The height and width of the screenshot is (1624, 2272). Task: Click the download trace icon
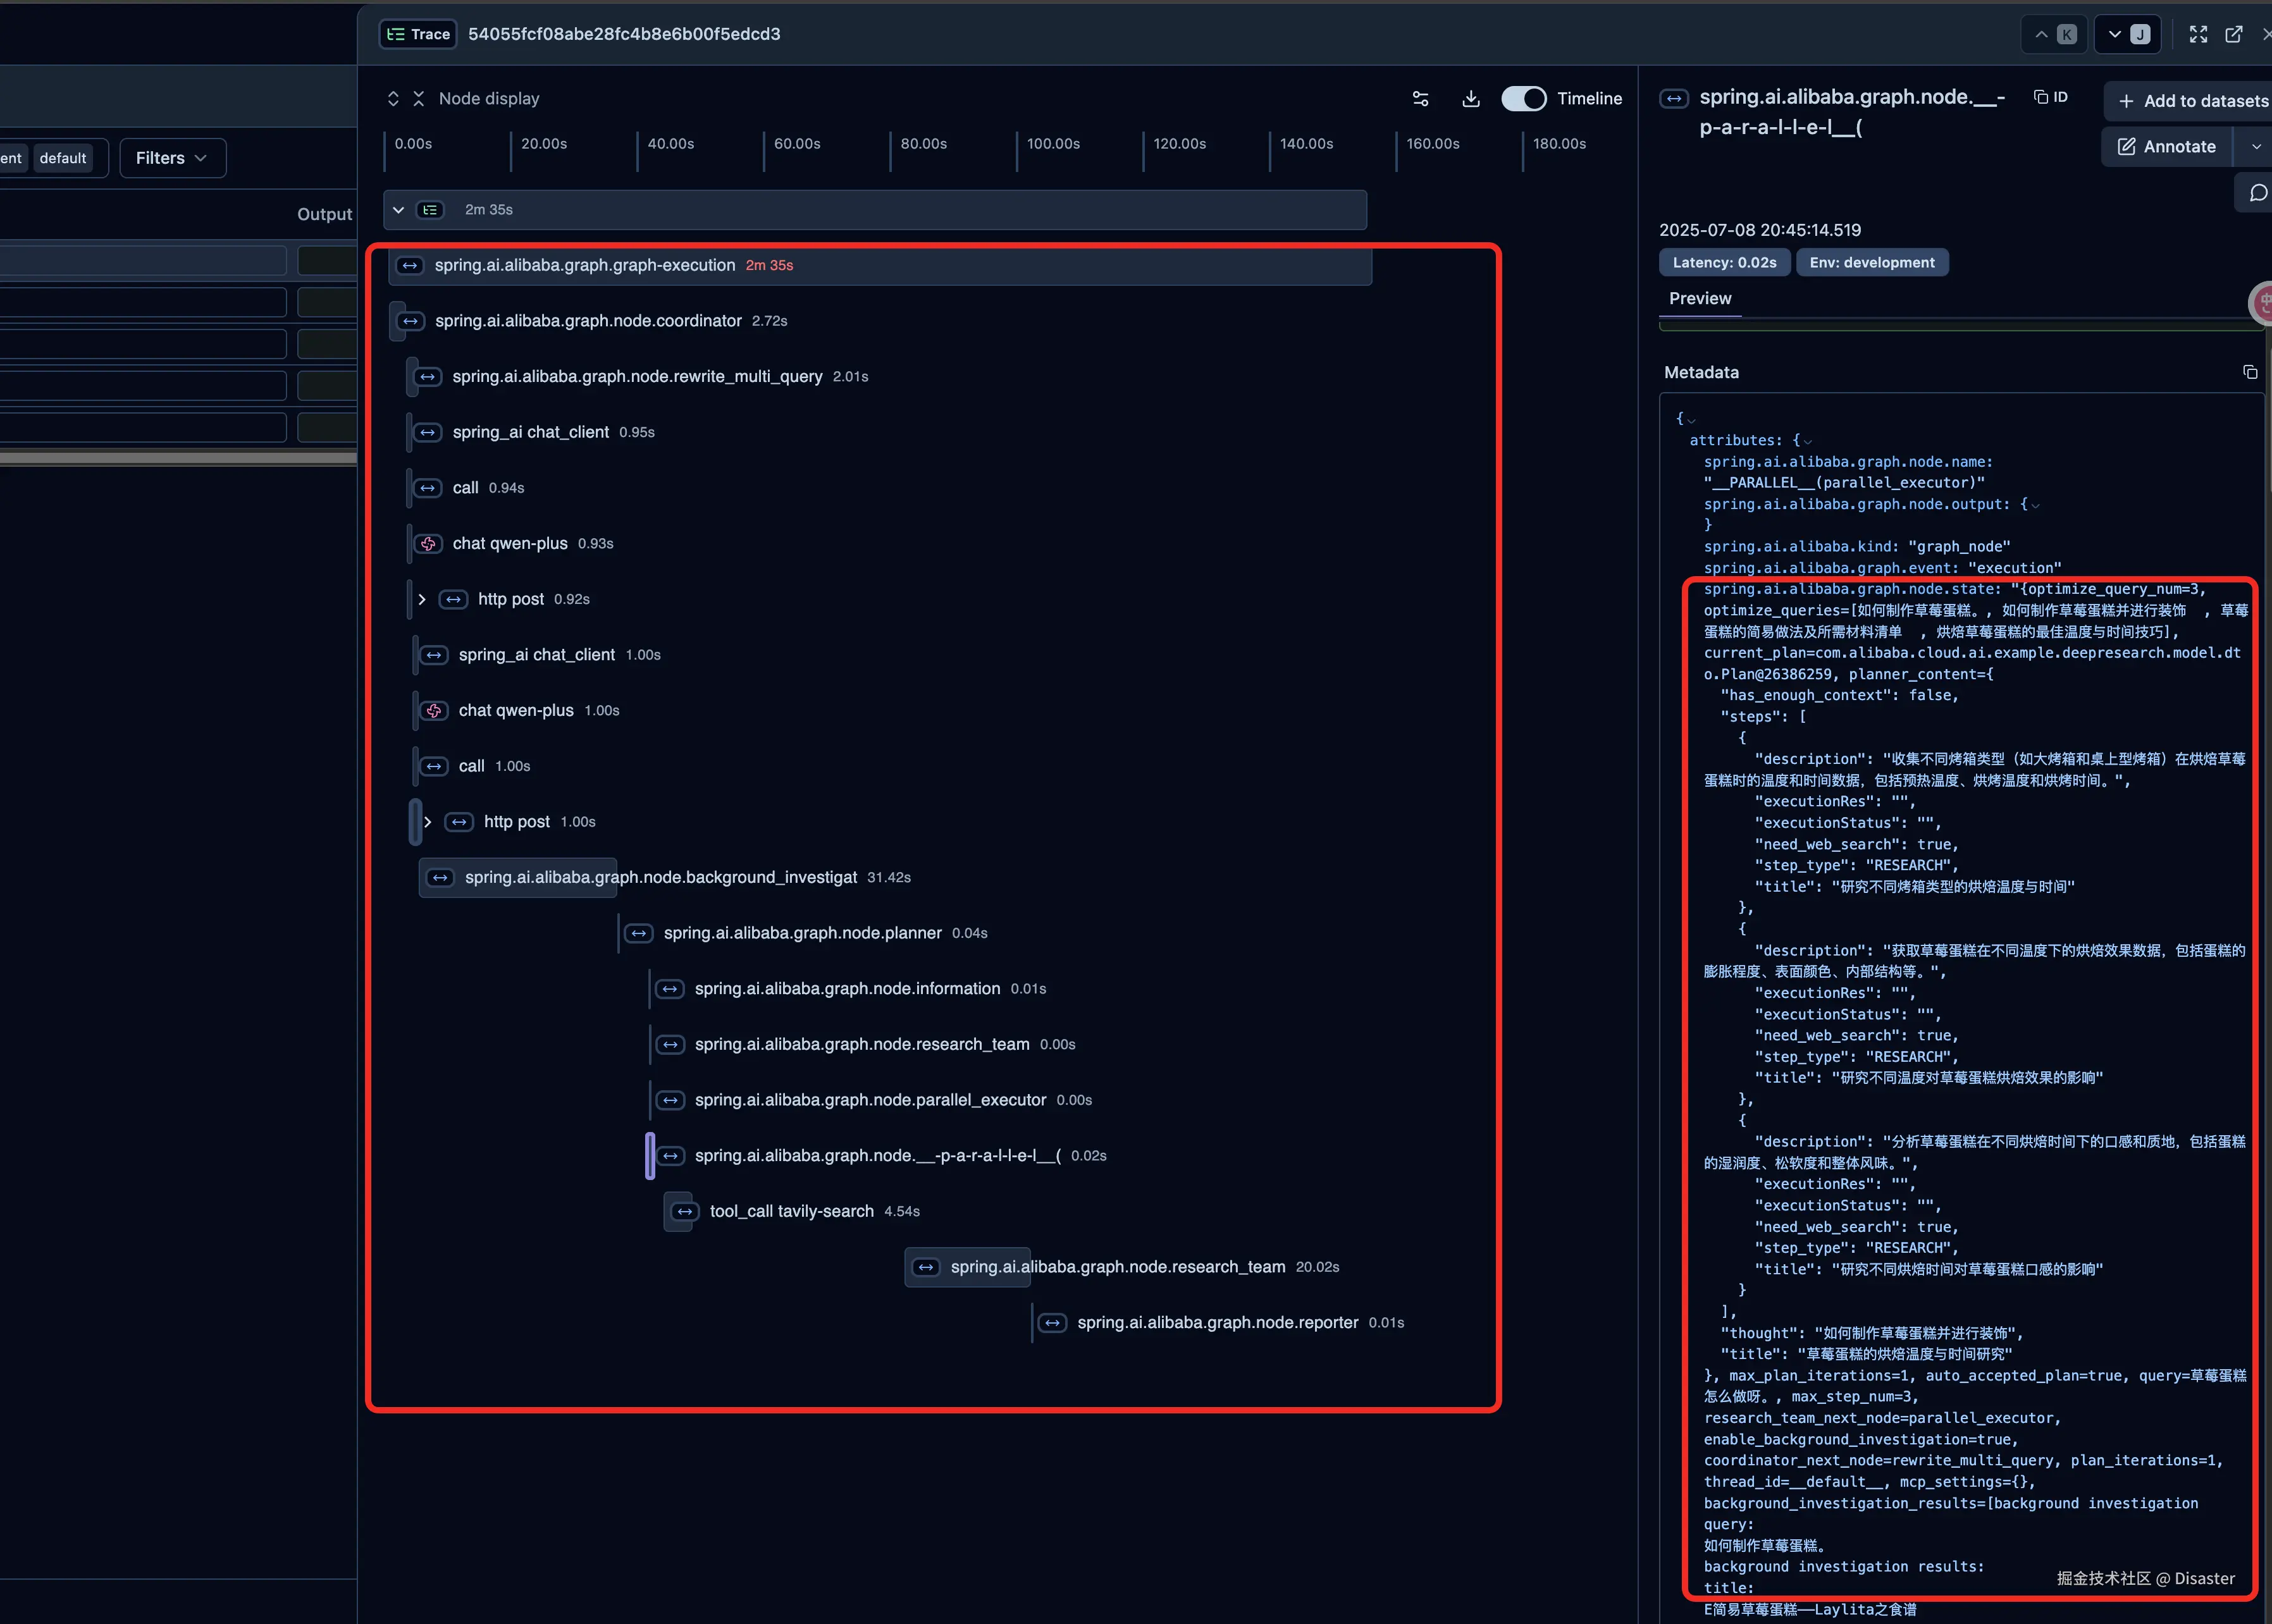pos(1470,99)
